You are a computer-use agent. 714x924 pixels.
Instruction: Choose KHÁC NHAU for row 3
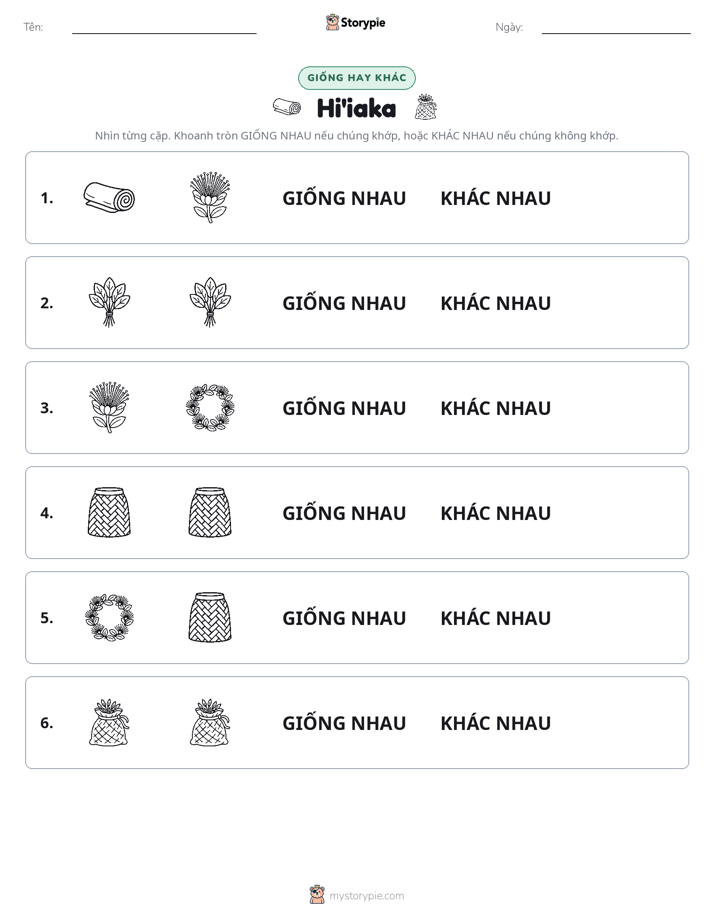click(x=495, y=408)
